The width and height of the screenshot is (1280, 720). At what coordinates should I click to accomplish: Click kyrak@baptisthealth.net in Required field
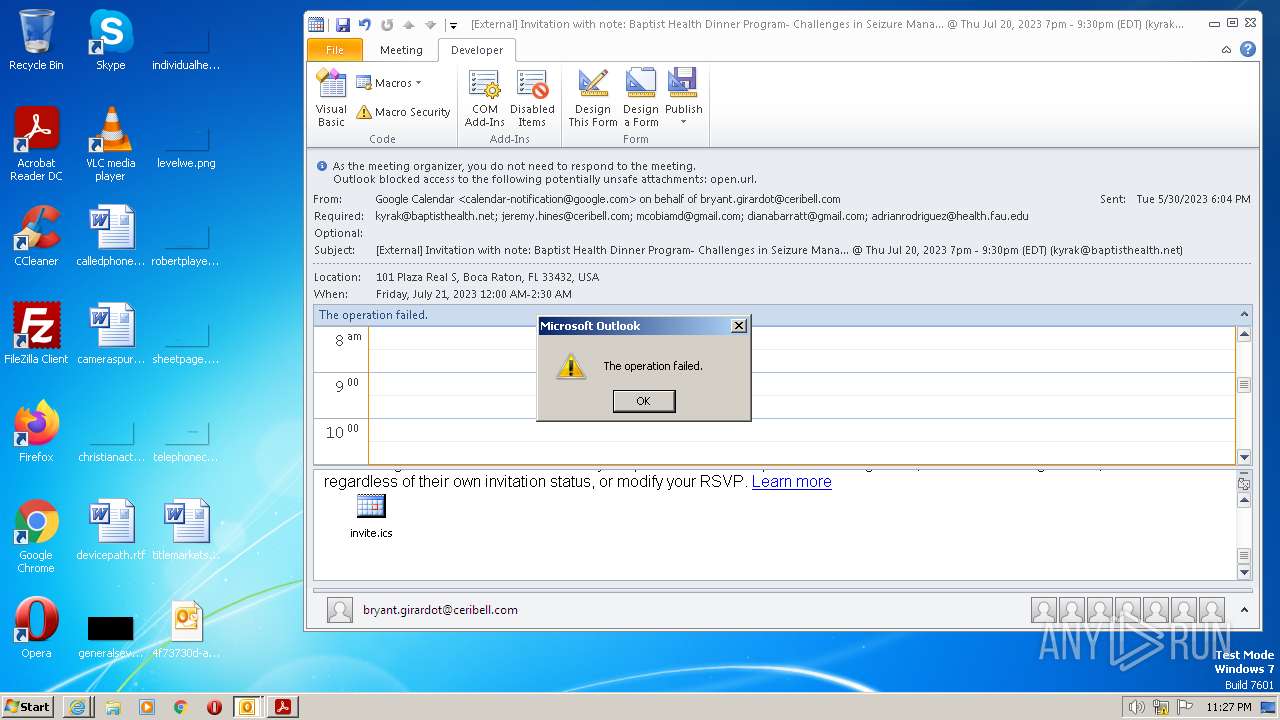(435, 216)
